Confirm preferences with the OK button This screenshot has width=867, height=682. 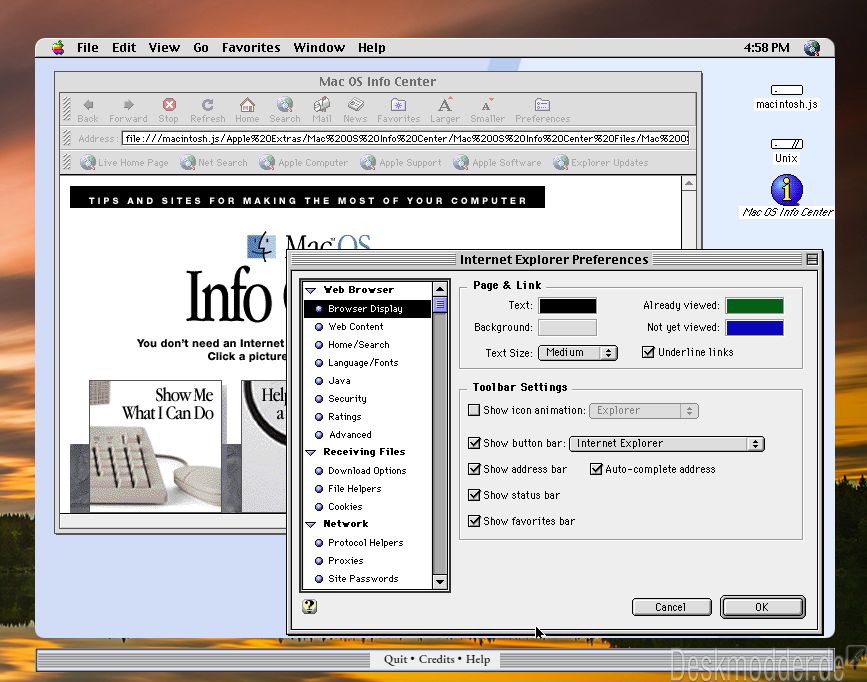click(762, 607)
